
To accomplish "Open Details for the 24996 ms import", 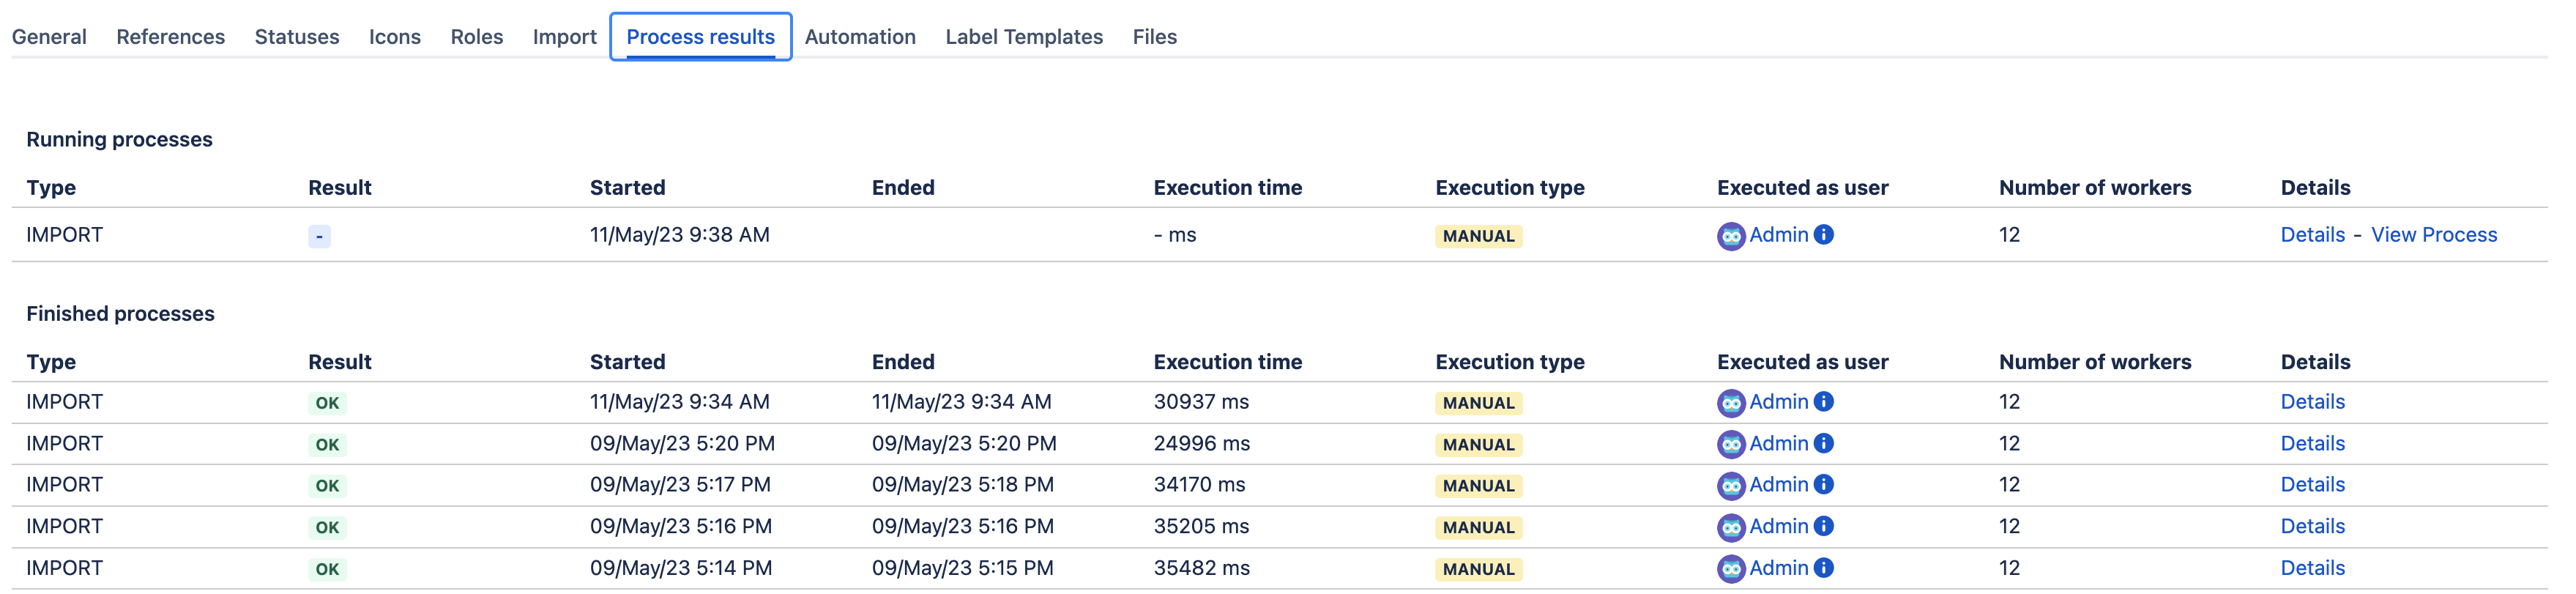I will click(2313, 444).
